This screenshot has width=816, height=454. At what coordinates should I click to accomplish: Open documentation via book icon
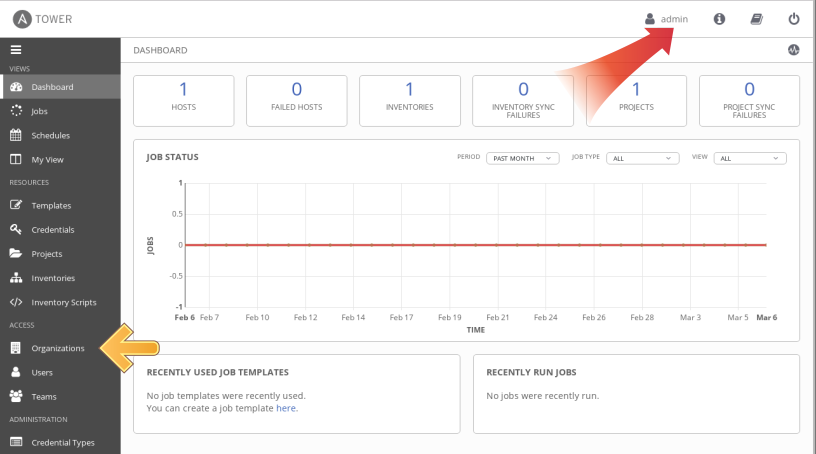(x=757, y=19)
